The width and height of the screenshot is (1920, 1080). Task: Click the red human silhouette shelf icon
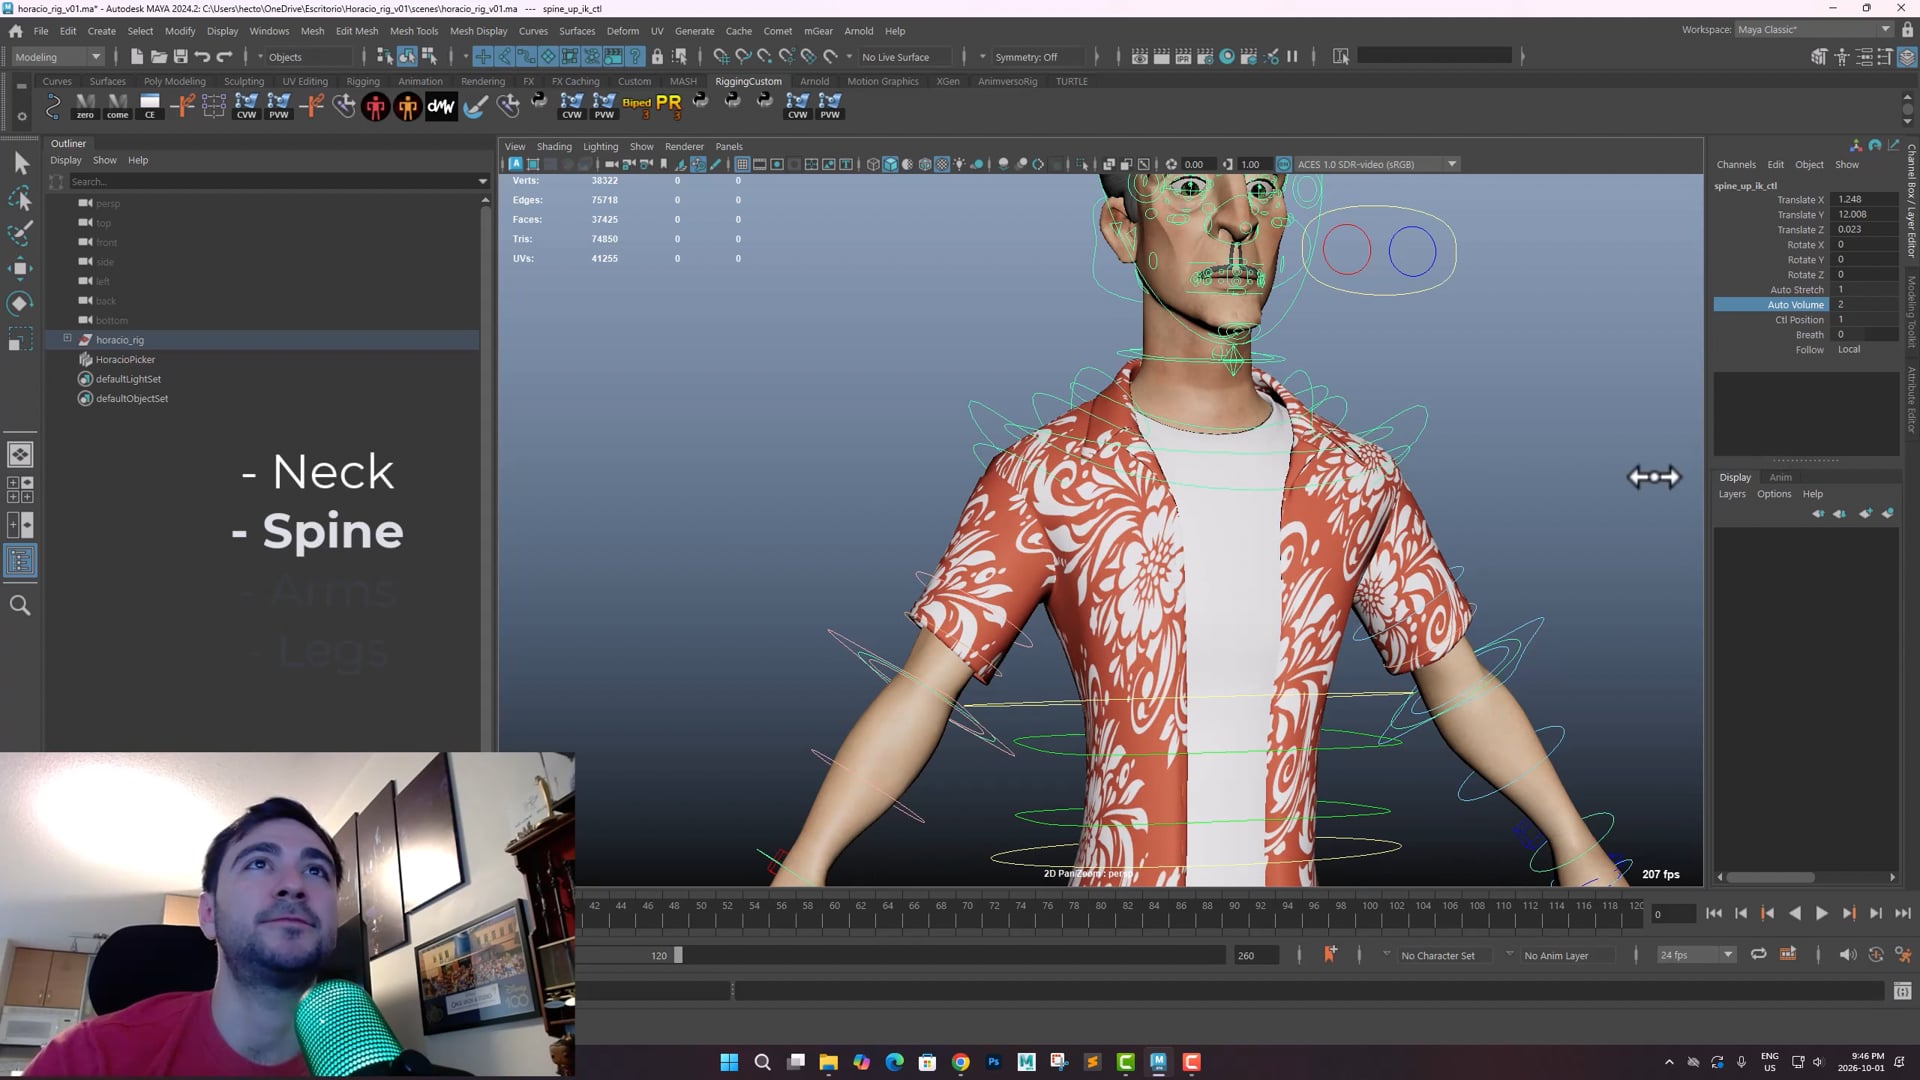pyautogui.click(x=375, y=106)
